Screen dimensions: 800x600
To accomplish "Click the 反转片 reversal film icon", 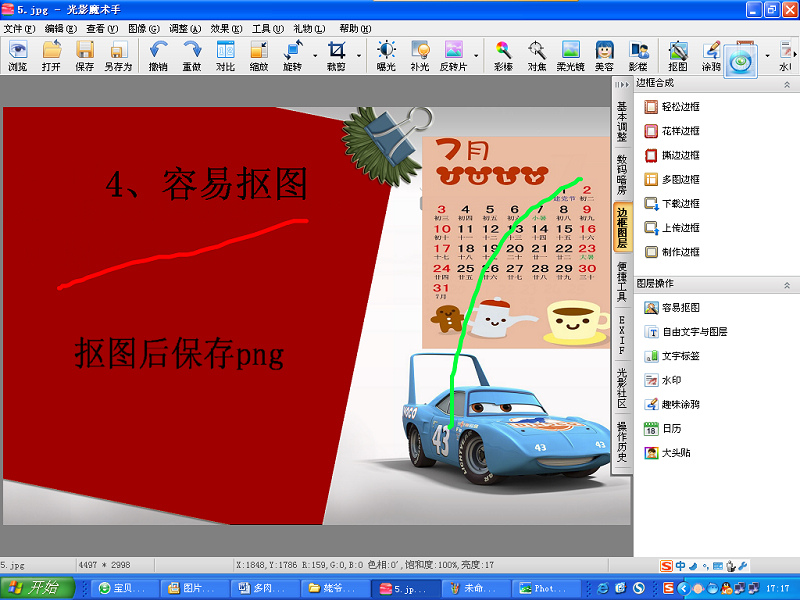I will tap(453, 55).
